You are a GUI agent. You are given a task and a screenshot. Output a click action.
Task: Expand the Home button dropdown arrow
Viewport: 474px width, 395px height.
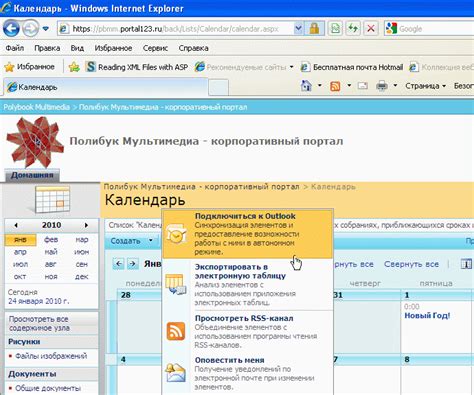(x=319, y=86)
